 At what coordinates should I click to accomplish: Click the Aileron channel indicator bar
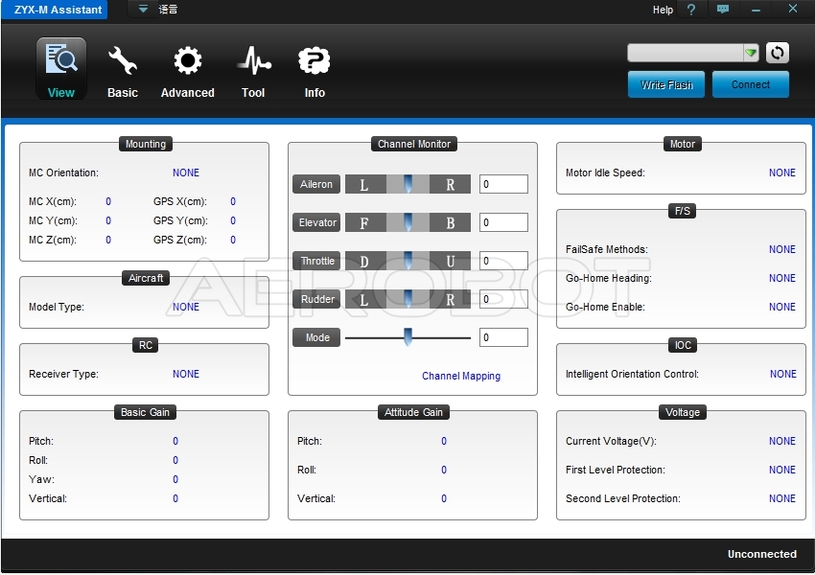pos(408,184)
